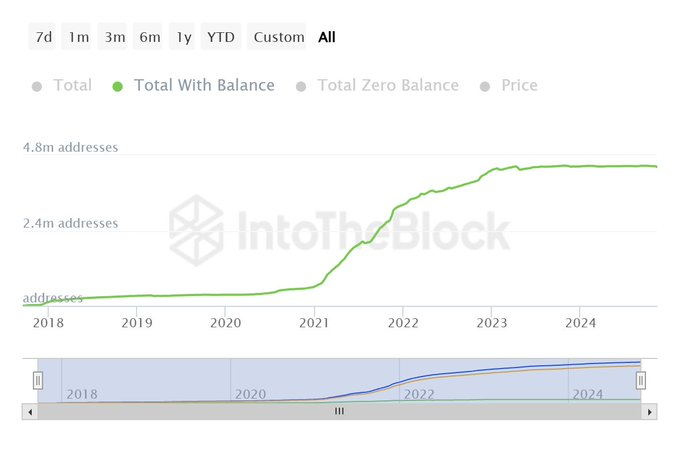Click the right scroll arrow of navigator
680x453 pixels.
pyautogui.click(x=651, y=411)
